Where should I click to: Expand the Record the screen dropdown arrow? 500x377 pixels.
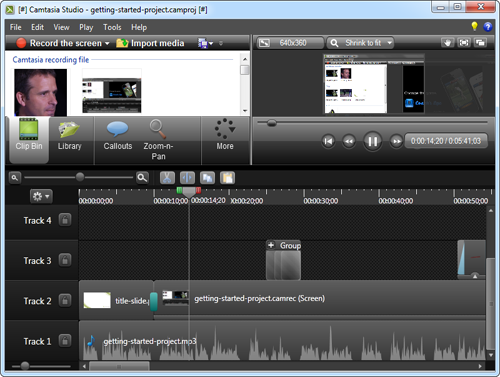[x=107, y=43]
